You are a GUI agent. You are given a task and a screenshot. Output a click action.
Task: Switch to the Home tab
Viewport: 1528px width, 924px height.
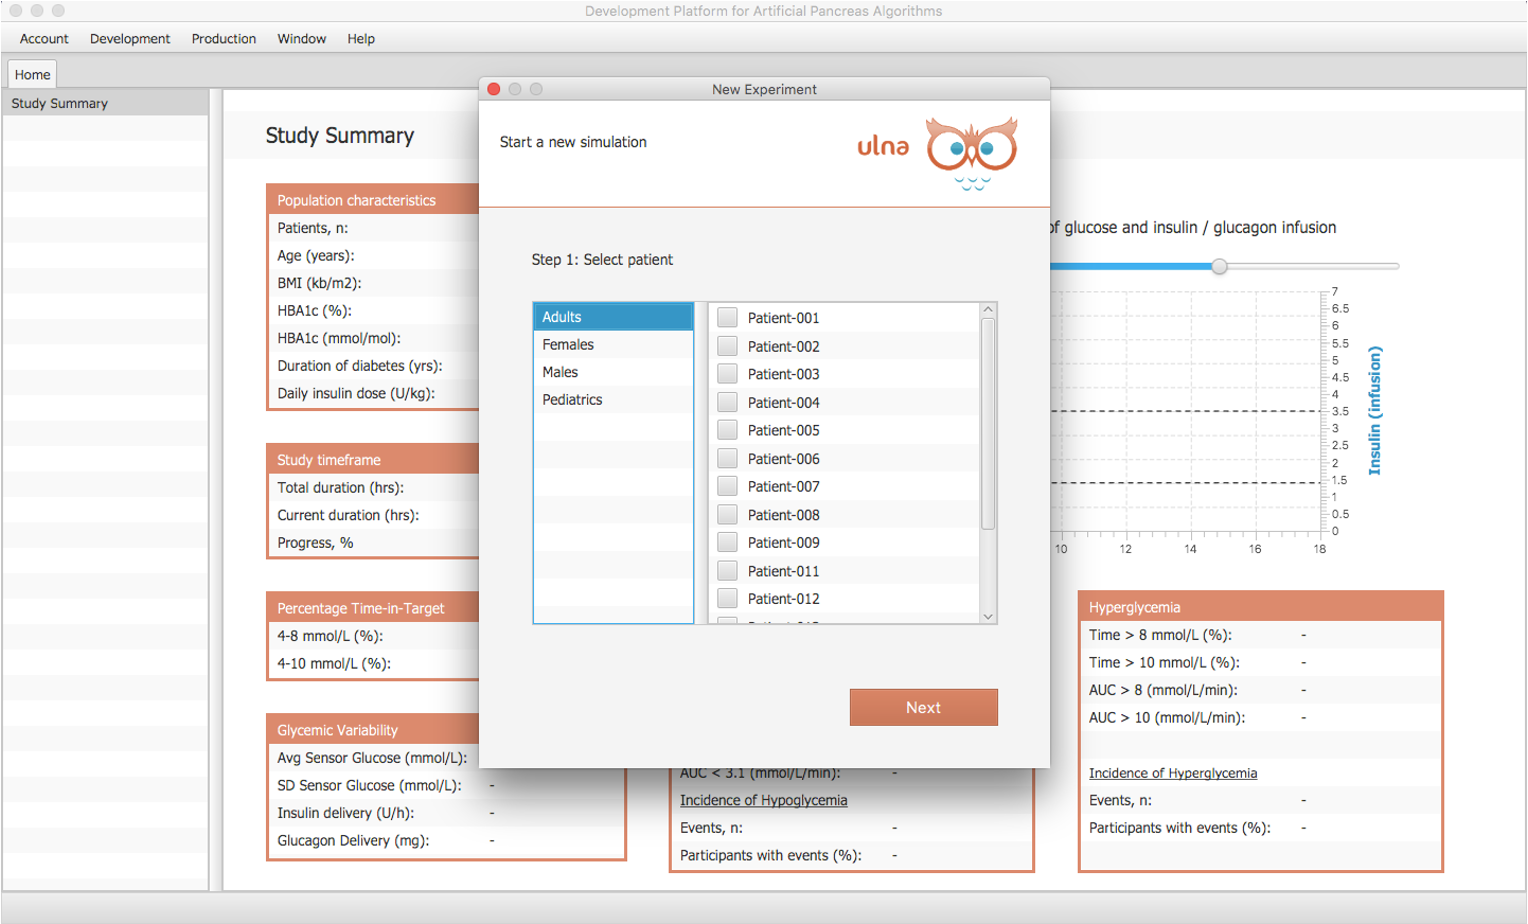[x=32, y=75]
